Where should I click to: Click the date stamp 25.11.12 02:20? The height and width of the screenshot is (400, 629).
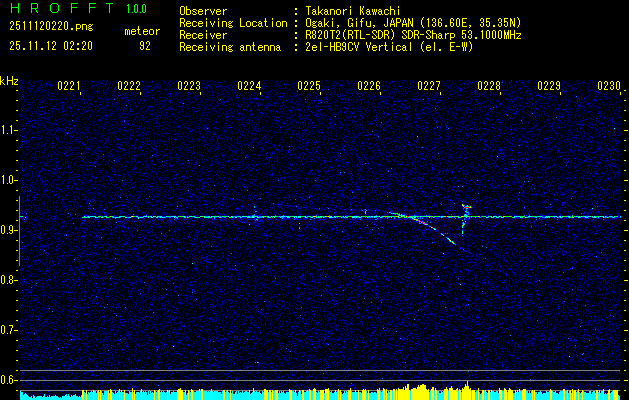coord(51,46)
